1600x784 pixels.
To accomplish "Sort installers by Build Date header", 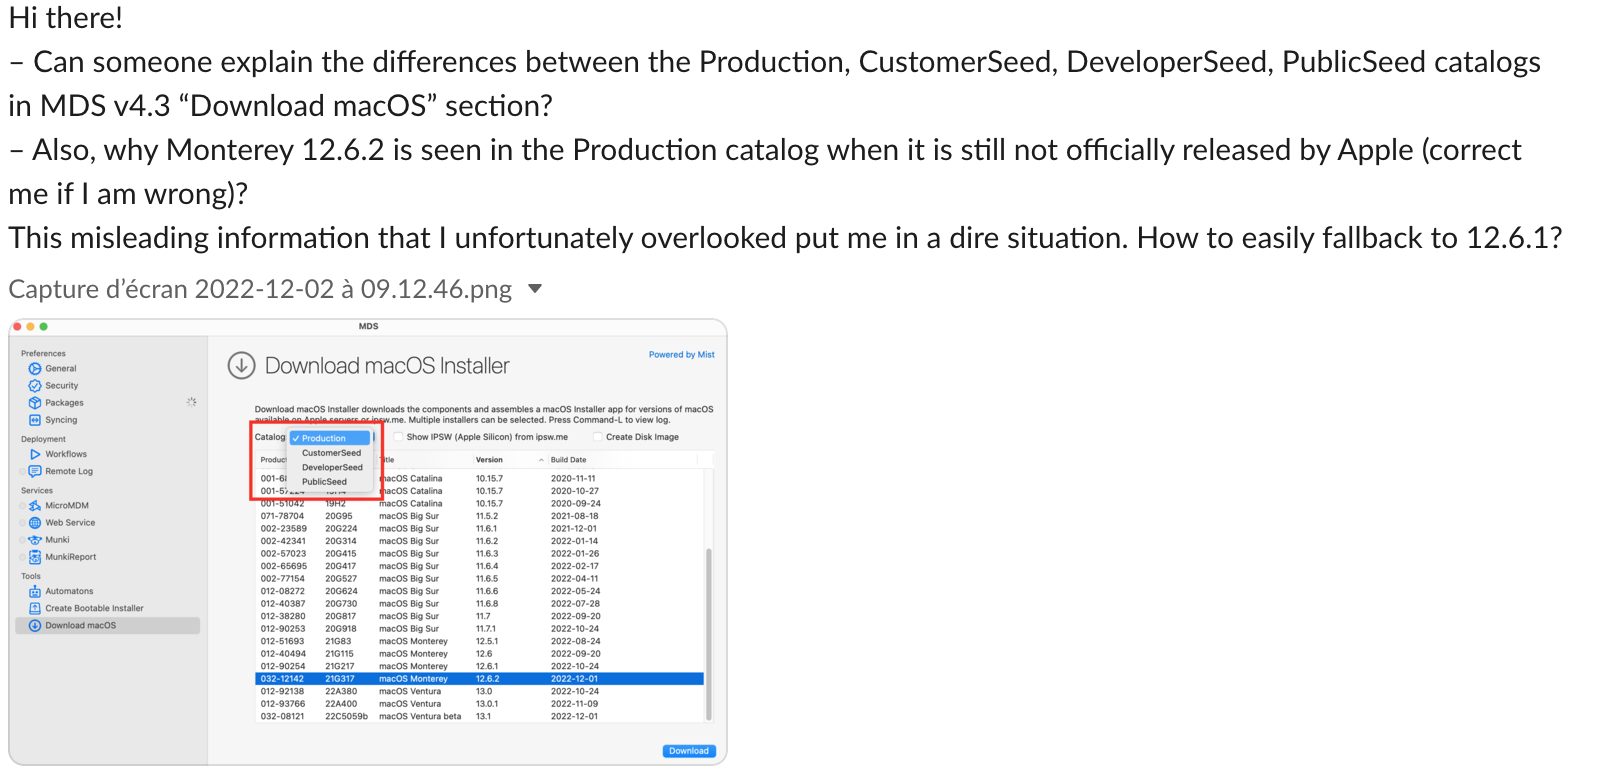I will (x=570, y=459).
